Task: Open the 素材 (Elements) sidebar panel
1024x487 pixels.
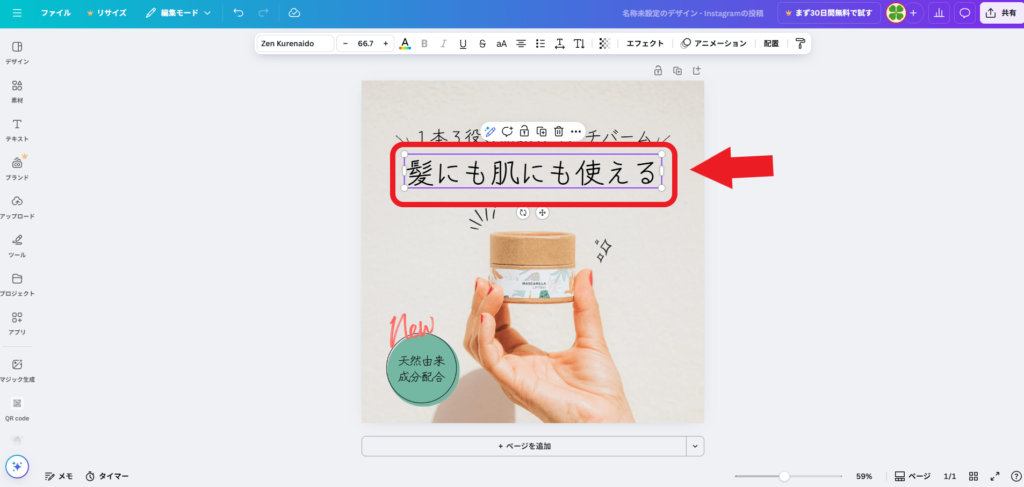Action: pyautogui.click(x=17, y=90)
